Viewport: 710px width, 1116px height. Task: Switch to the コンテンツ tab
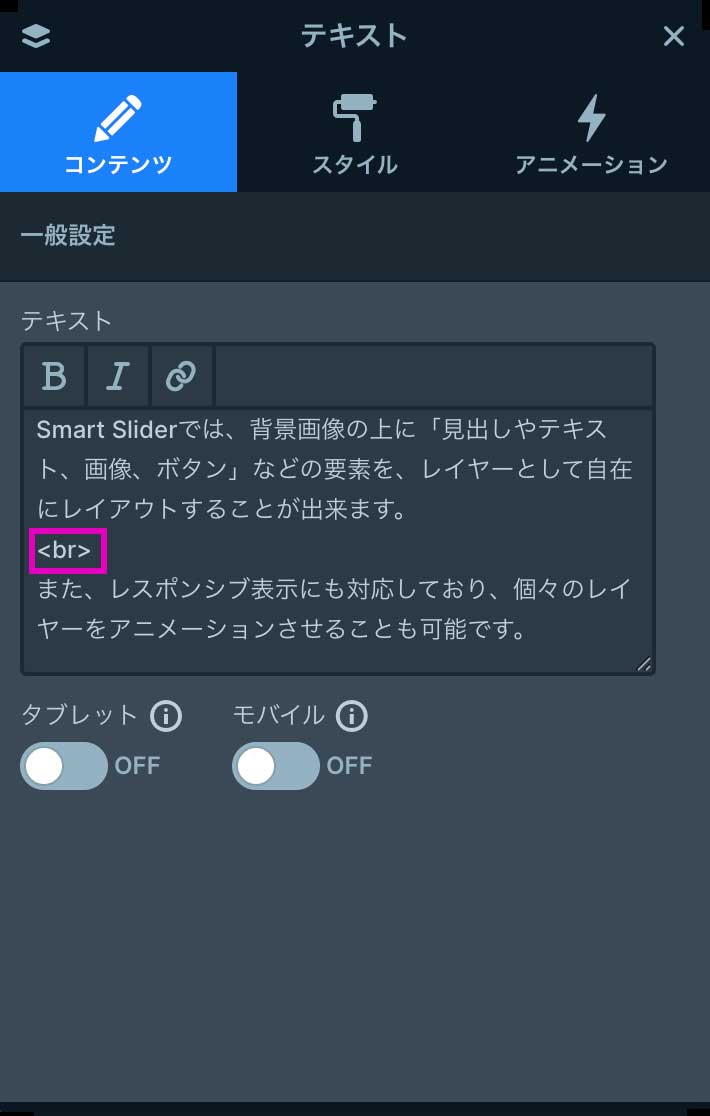[118, 132]
